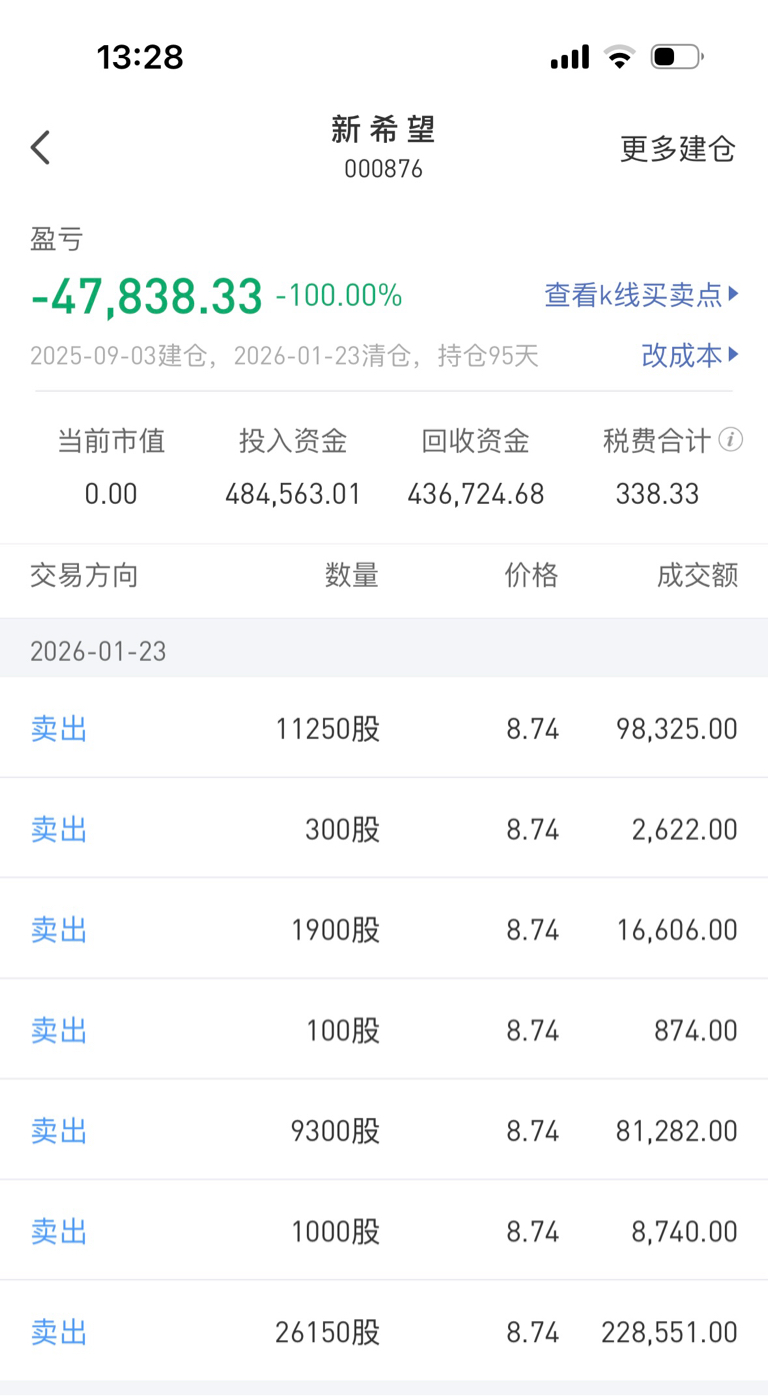
Task: Tap 卖出 in the 300股 row
Action: (59, 830)
